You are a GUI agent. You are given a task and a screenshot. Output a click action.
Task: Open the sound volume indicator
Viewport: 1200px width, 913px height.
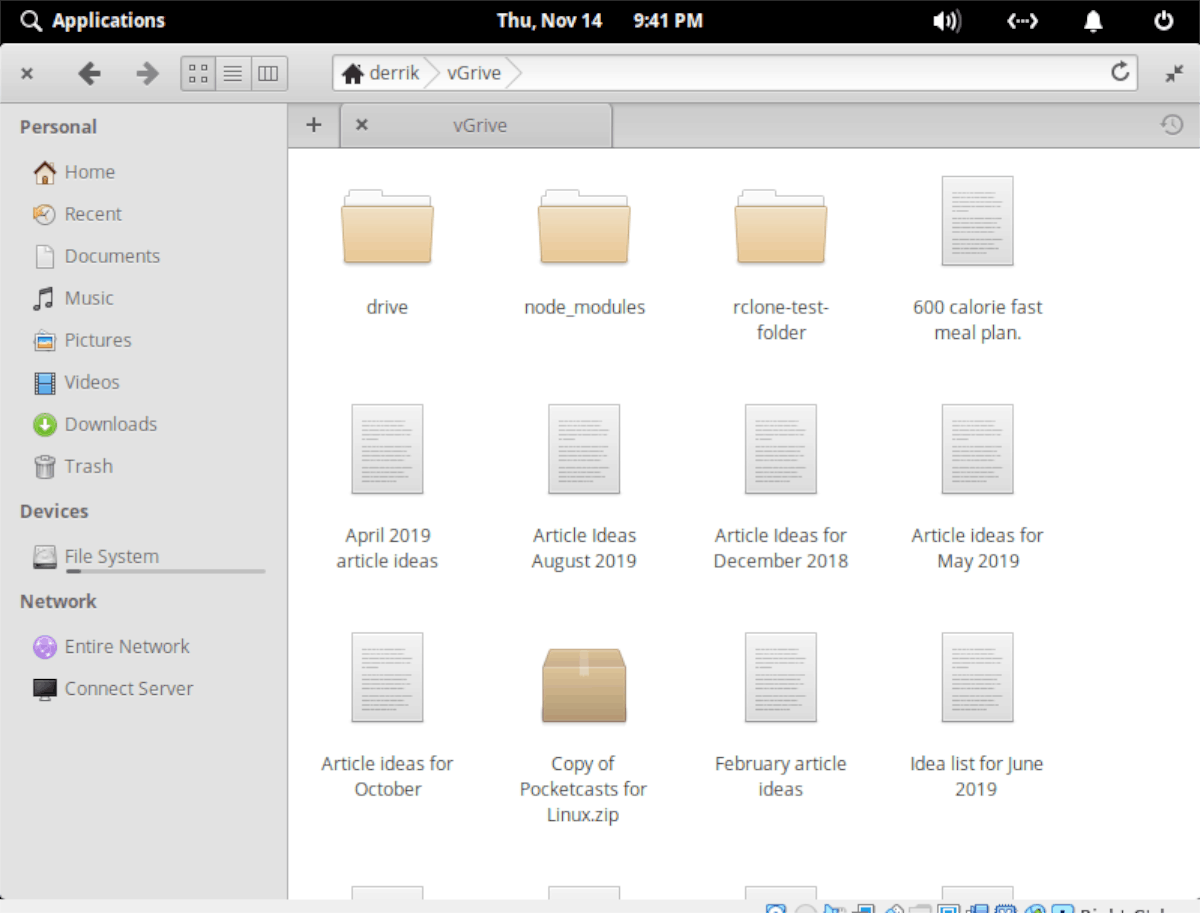tap(946, 21)
